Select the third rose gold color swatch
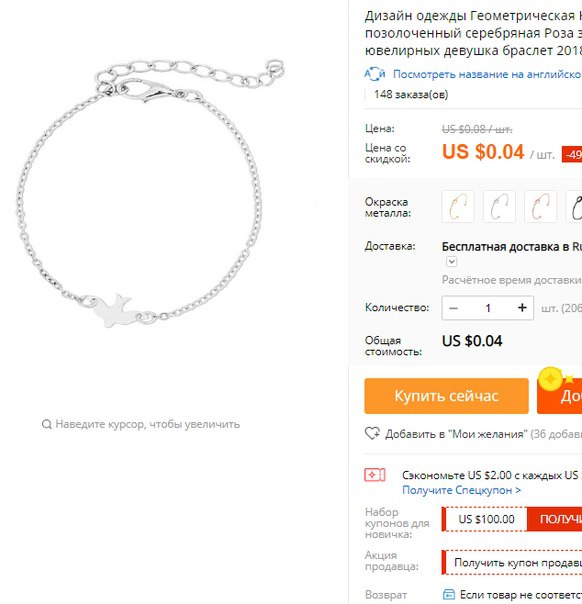Image resolution: width=582 pixels, height=604 pixels. click(x=540, y=206)
